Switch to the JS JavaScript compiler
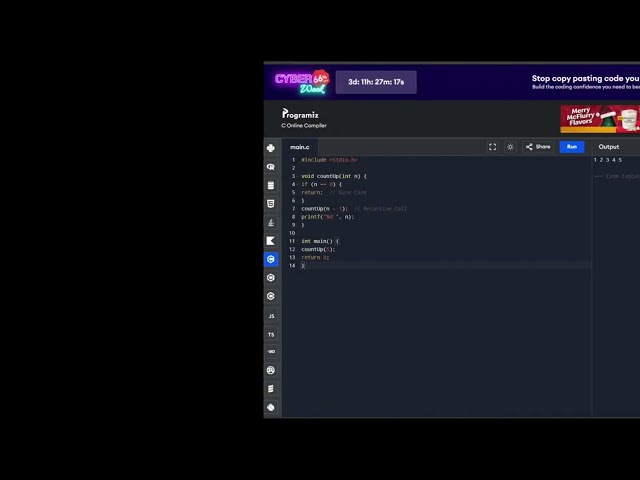The image size is (640, 480). pyautogui.click(x=271, y=316)
